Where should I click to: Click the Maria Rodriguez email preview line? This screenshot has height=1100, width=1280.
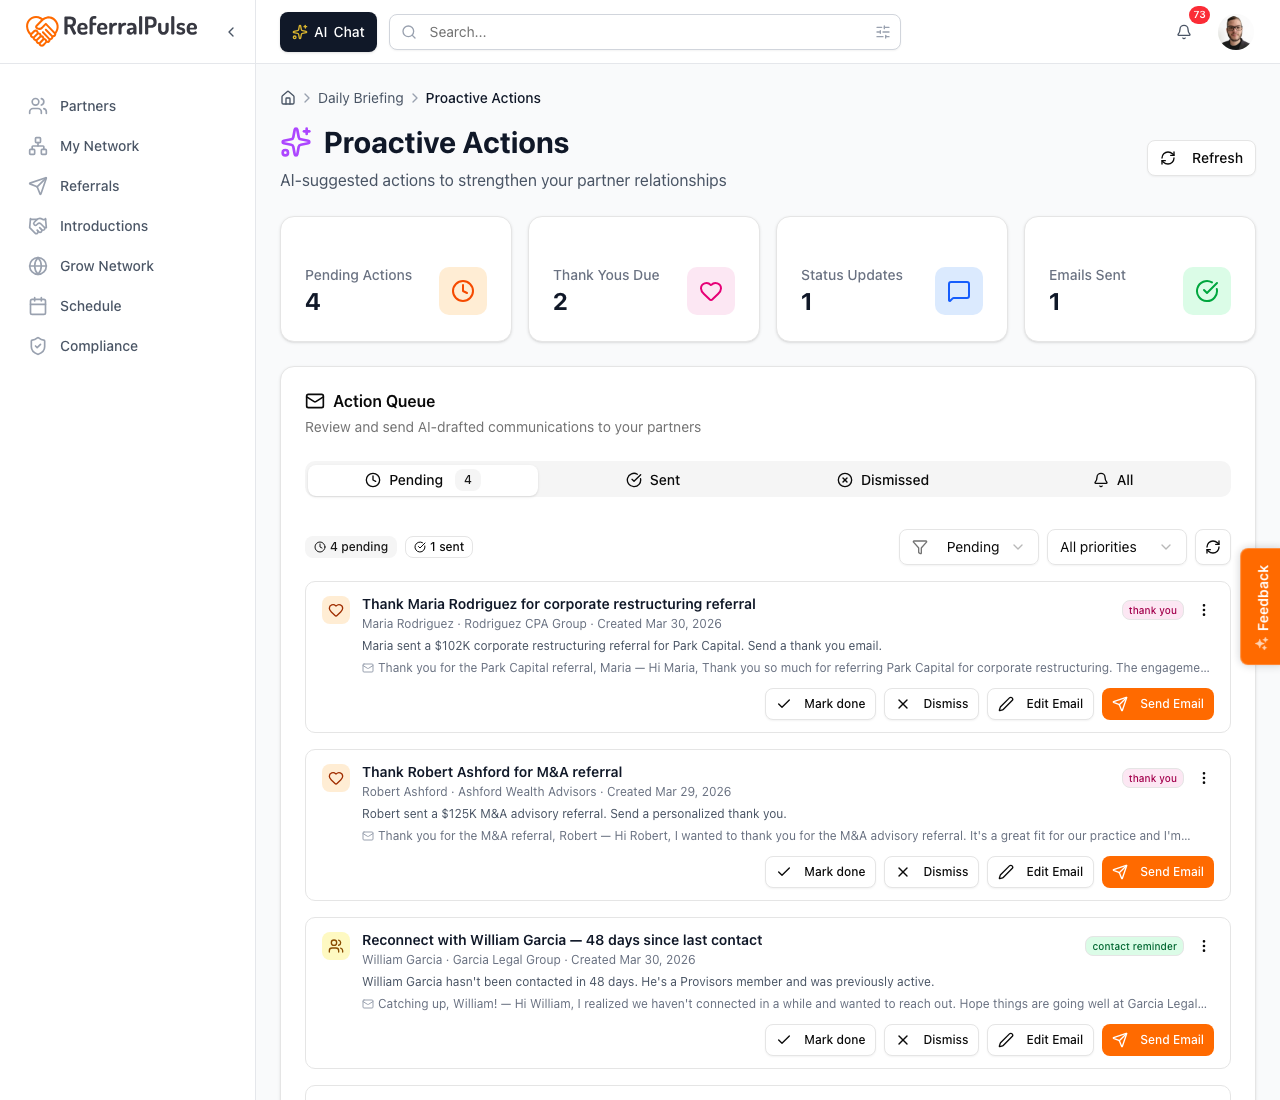coord(786,668)
